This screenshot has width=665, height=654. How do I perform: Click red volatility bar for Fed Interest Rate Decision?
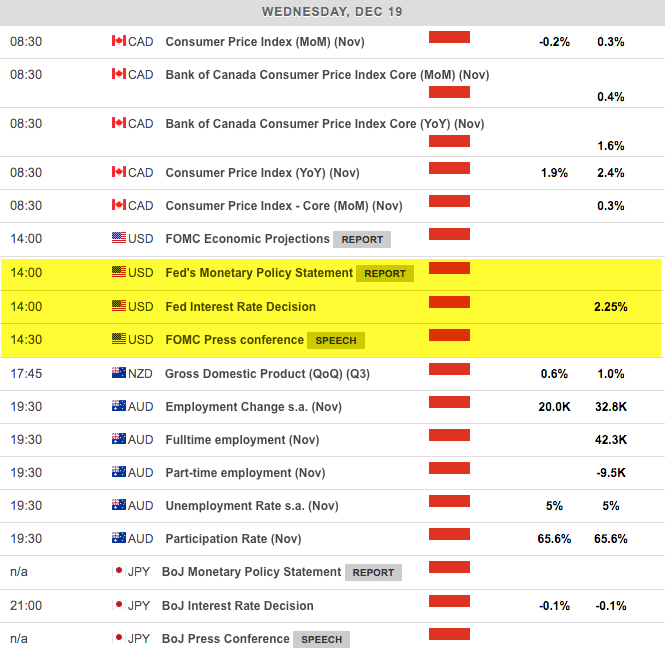click(449, 302)
